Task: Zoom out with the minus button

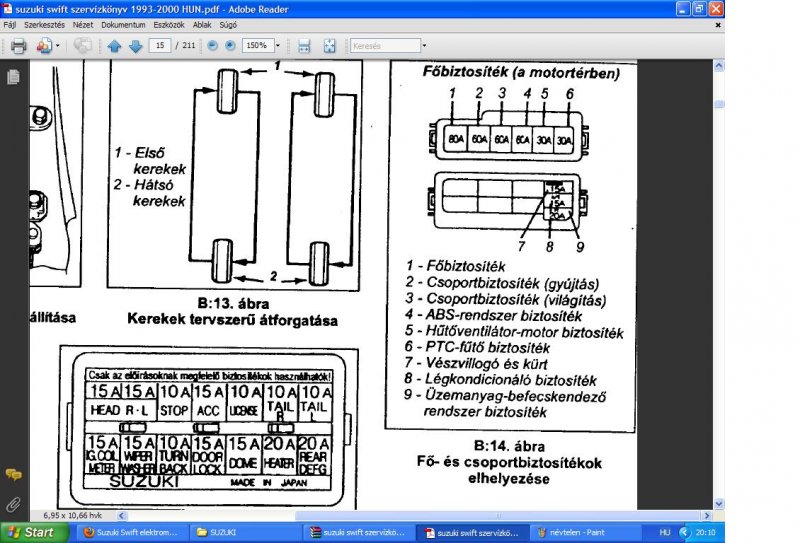Action: point(213,45)
